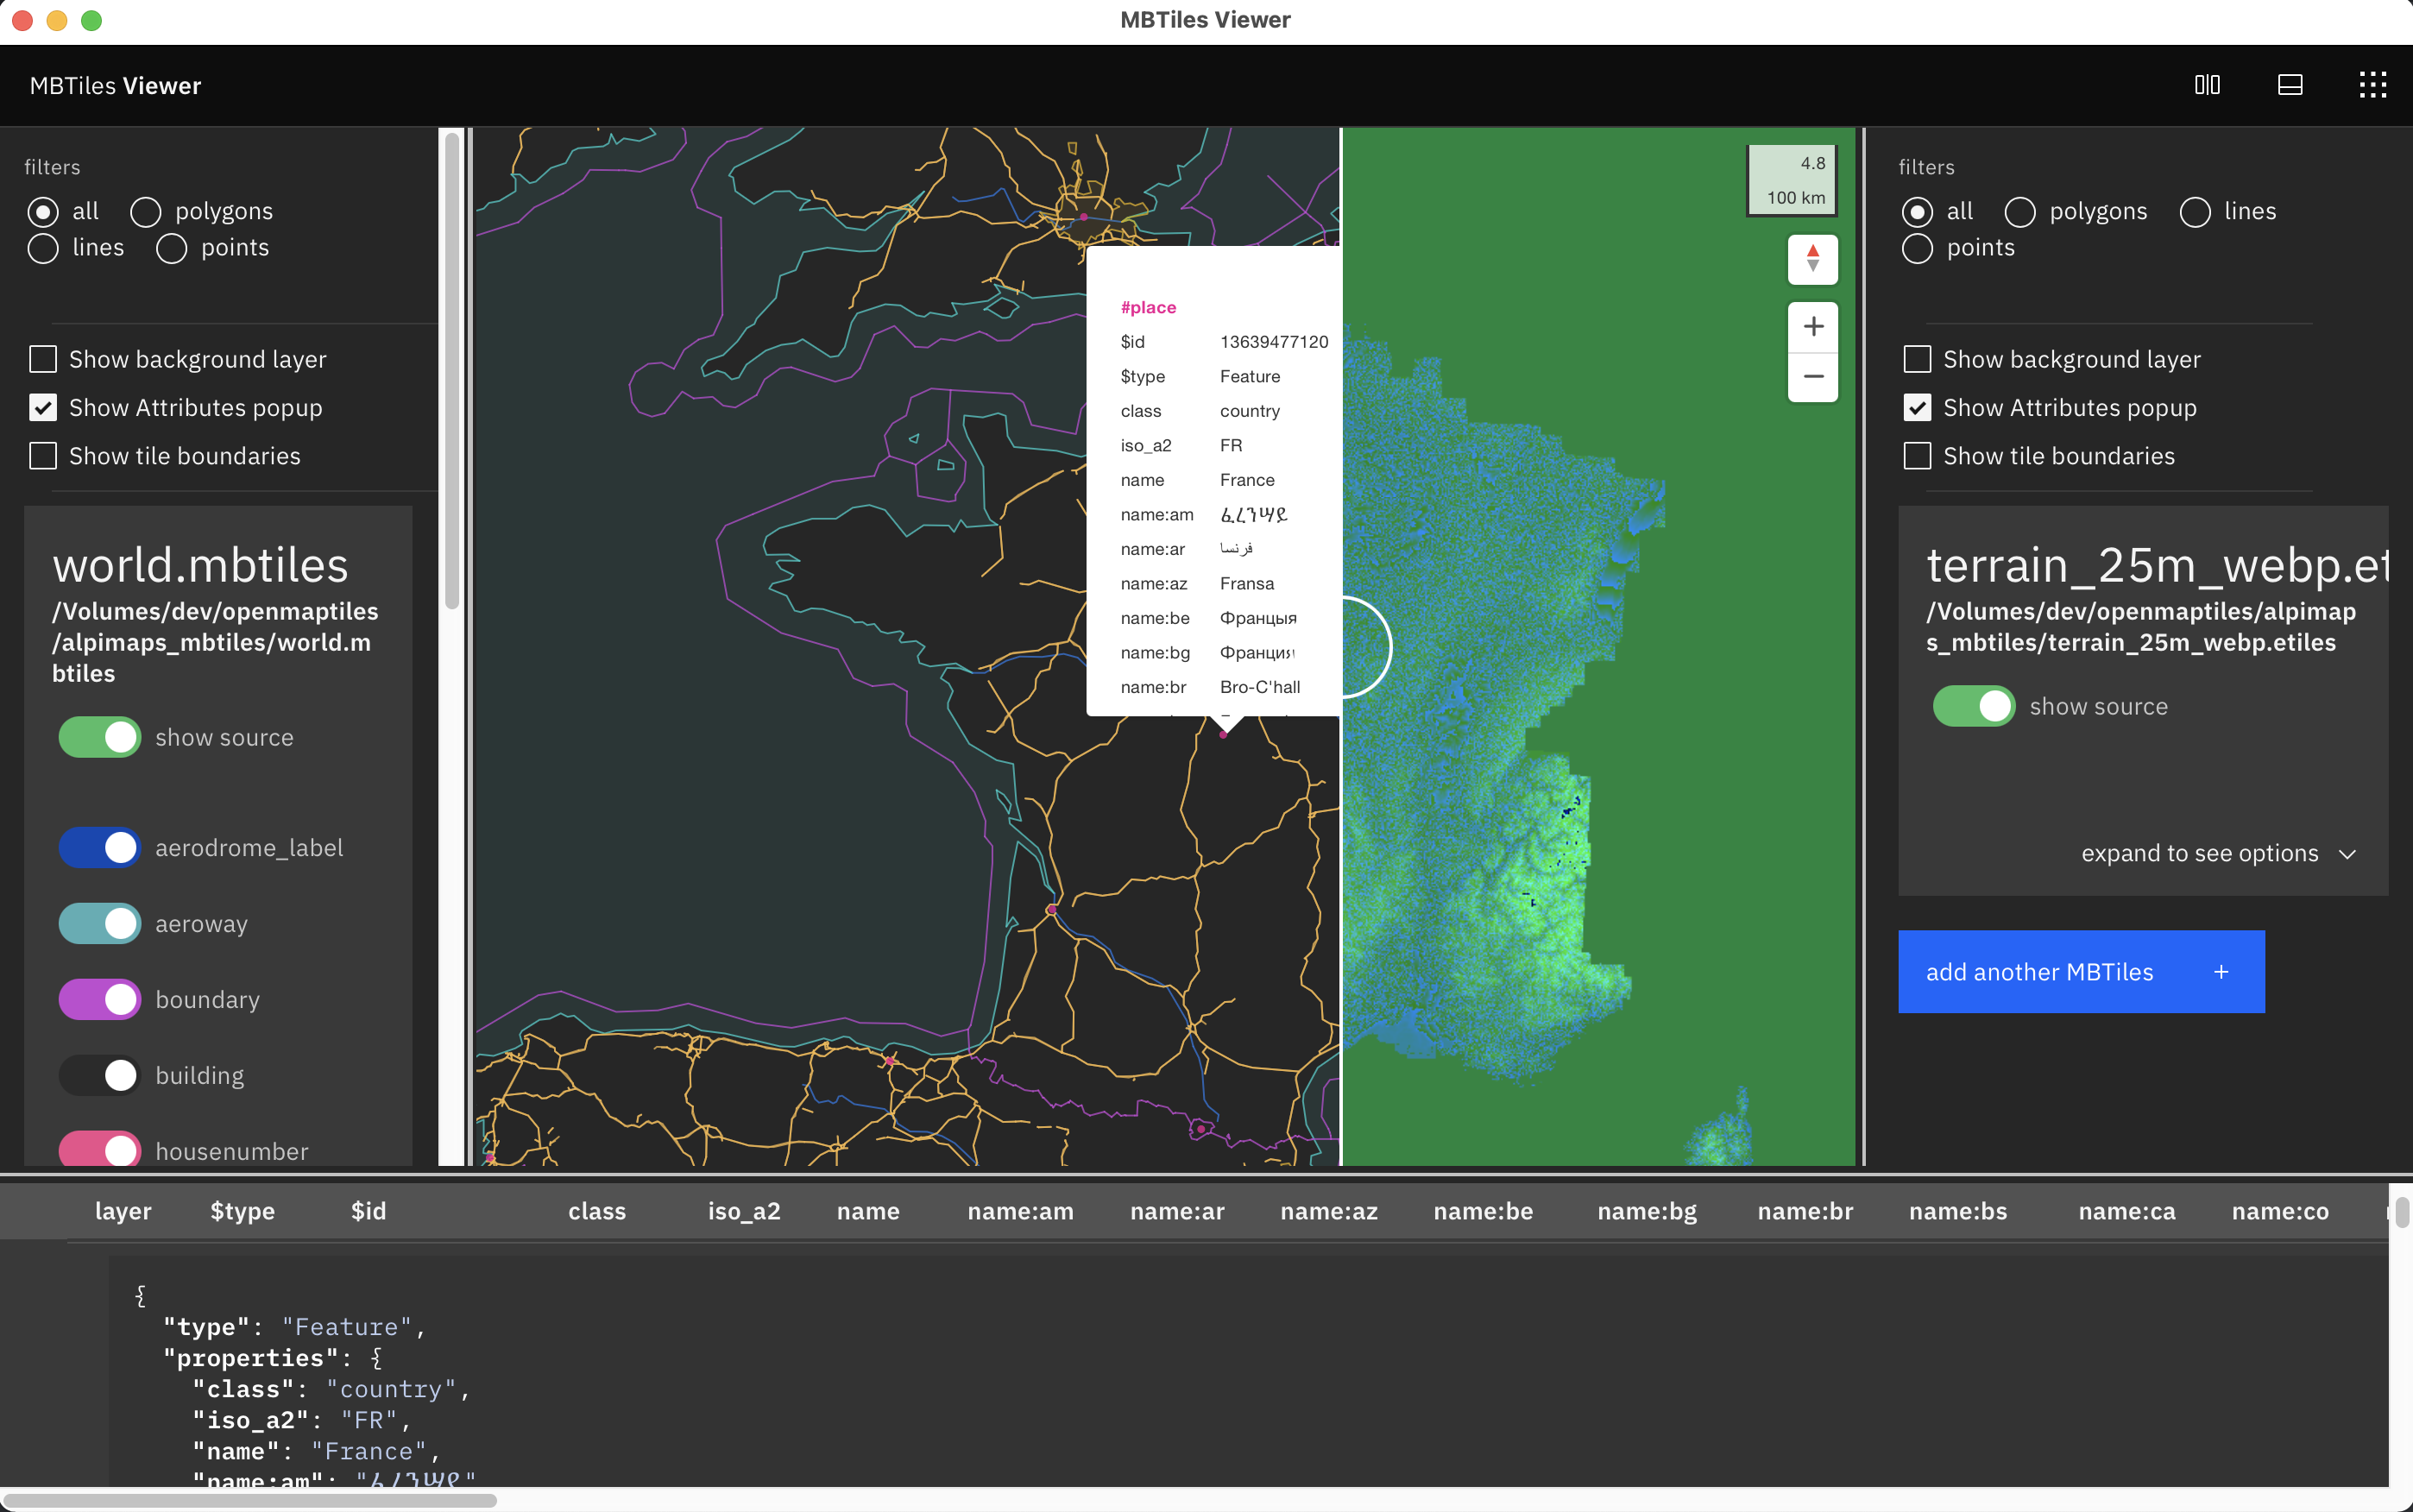Click the boundary layer toggle switch

point(98,999)
